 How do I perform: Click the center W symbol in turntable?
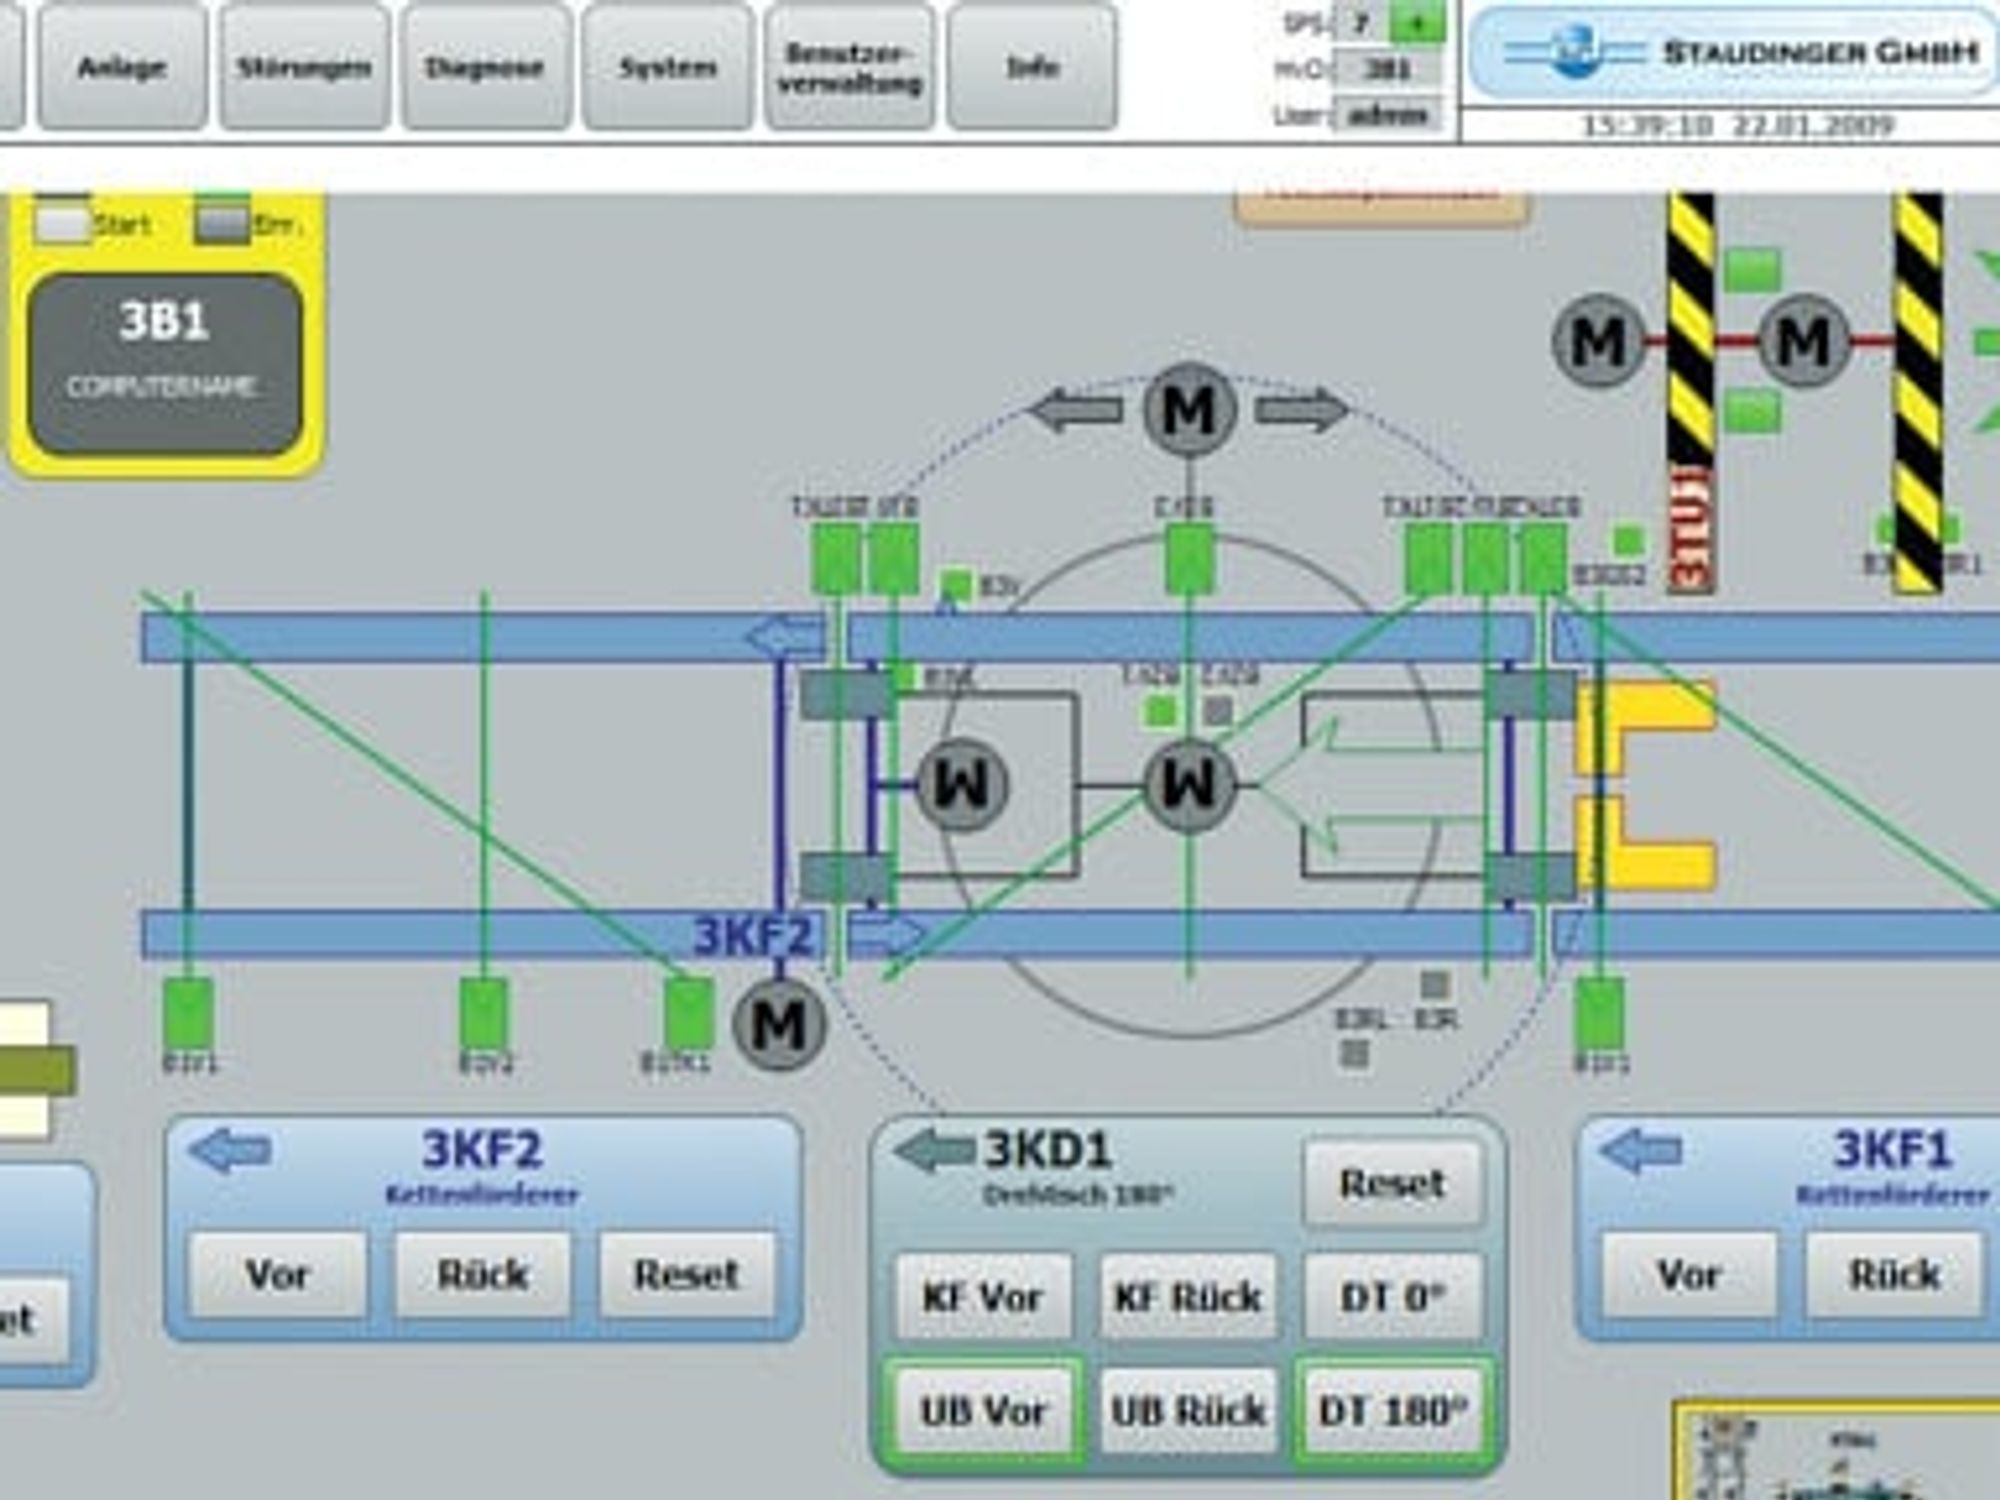(x=1188, y=785)
